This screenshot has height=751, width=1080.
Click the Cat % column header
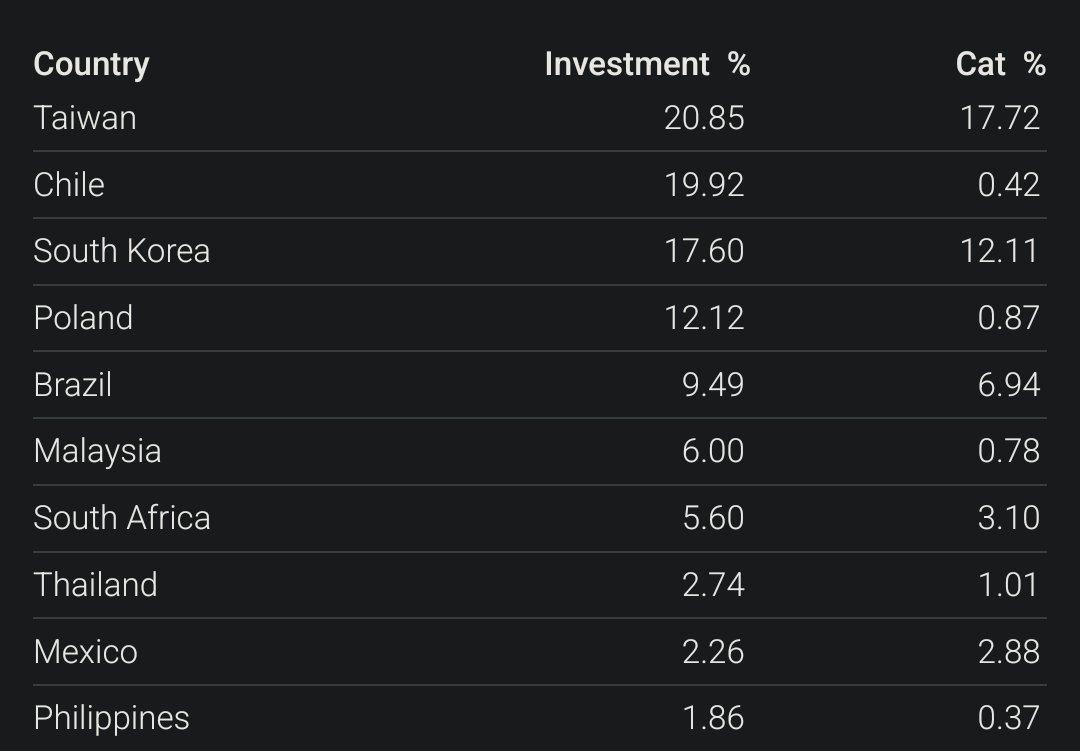pyautogui.click(x=1001, y=64)
